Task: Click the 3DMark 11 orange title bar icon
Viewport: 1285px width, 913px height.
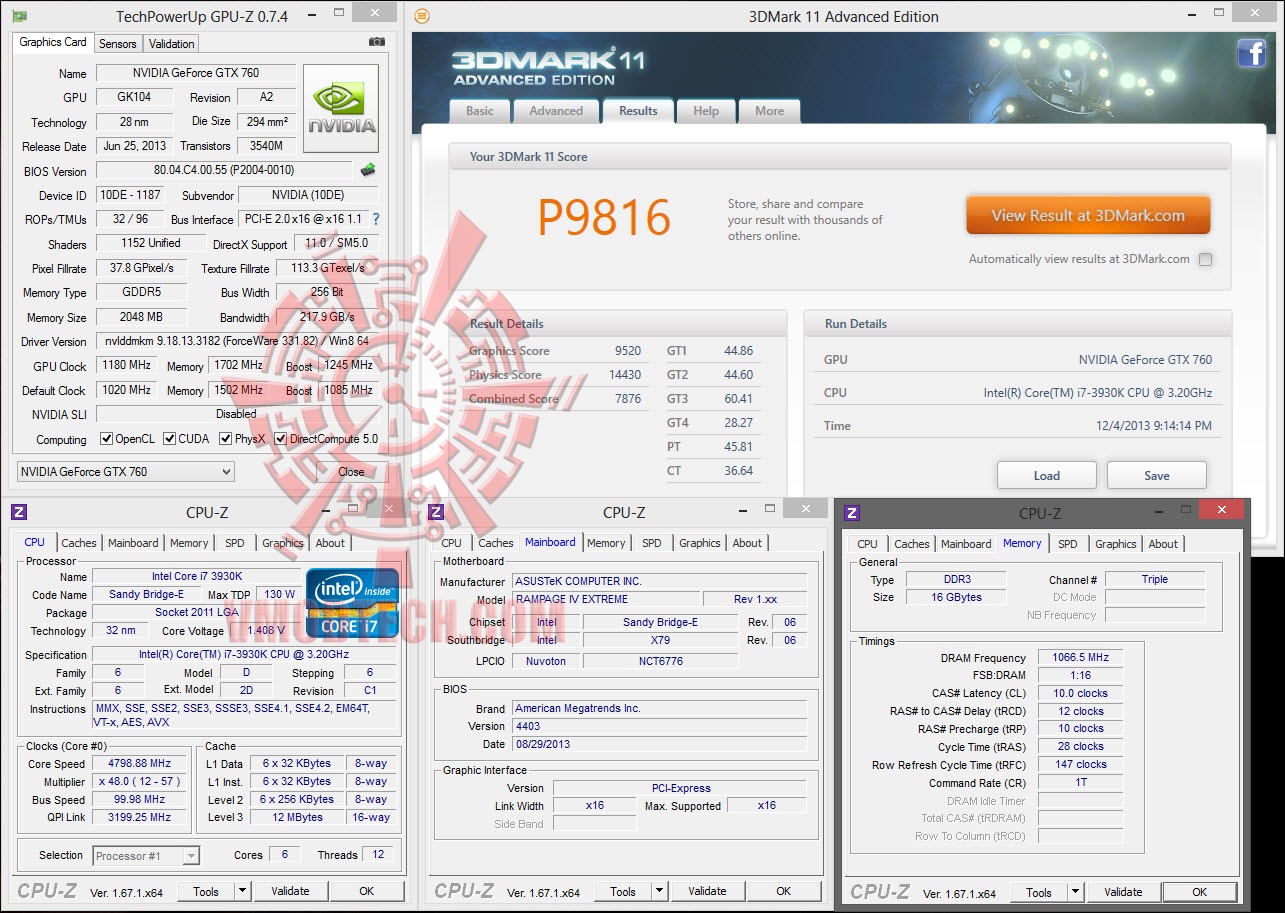Action: click(x=422, y=16)
